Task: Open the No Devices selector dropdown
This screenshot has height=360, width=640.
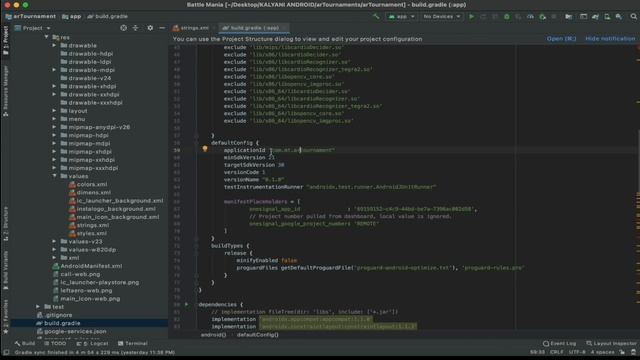Action: tap(442, 17)
